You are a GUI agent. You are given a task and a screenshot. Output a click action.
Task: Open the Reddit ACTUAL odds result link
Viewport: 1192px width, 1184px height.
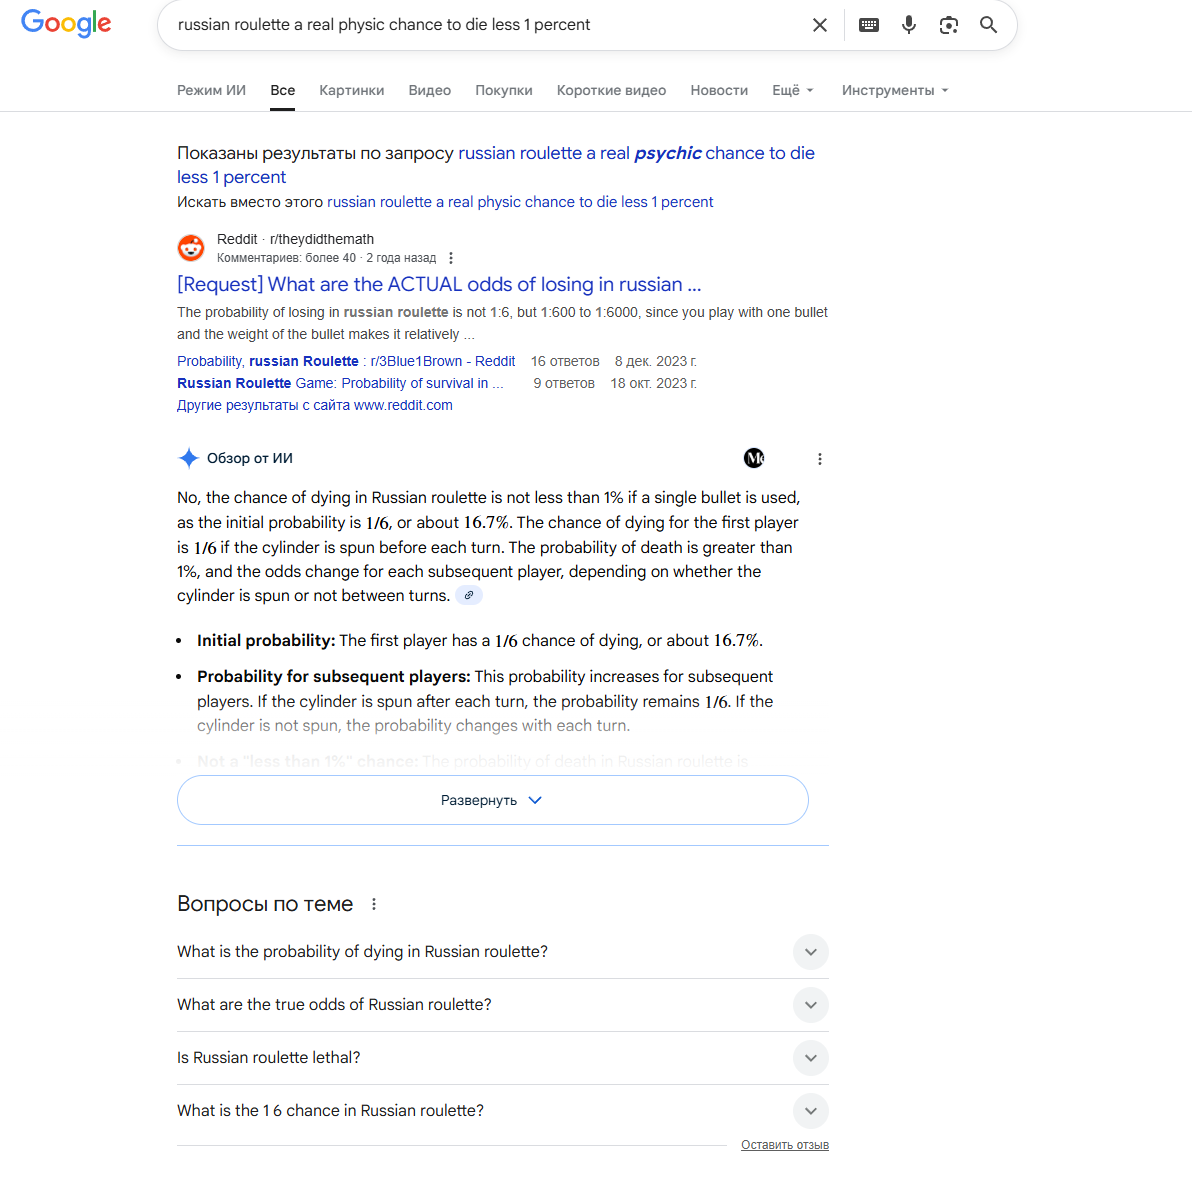pyautogui.click(x=439, y=284)
